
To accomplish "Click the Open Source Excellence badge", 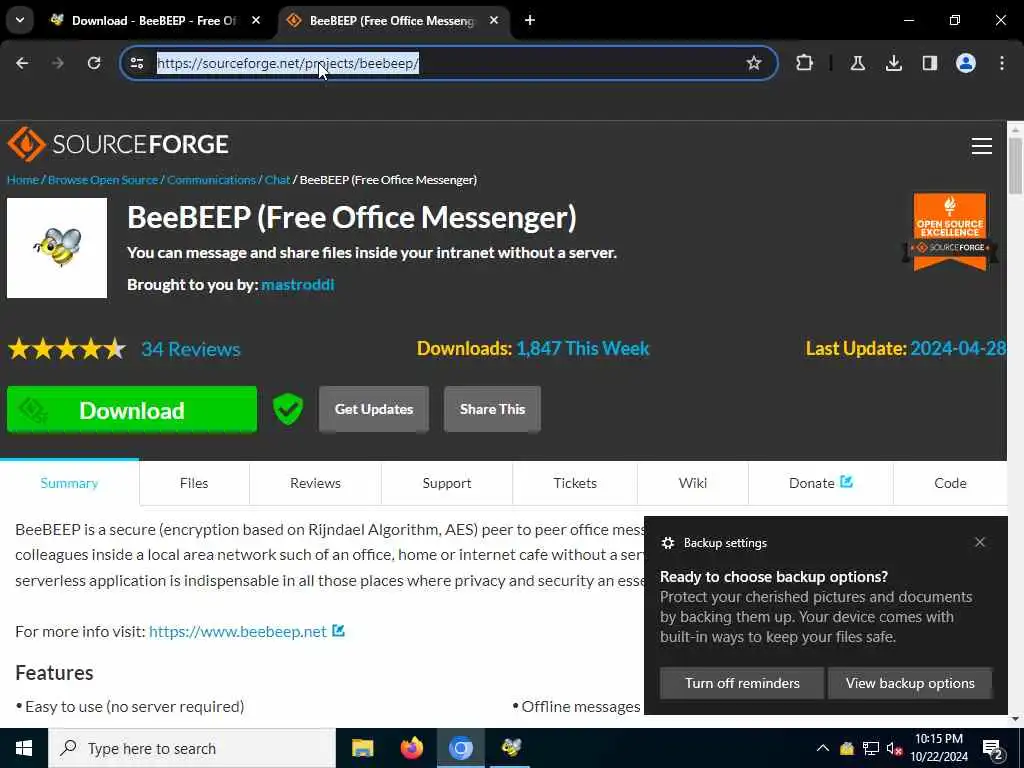I will tap(950, 232).
